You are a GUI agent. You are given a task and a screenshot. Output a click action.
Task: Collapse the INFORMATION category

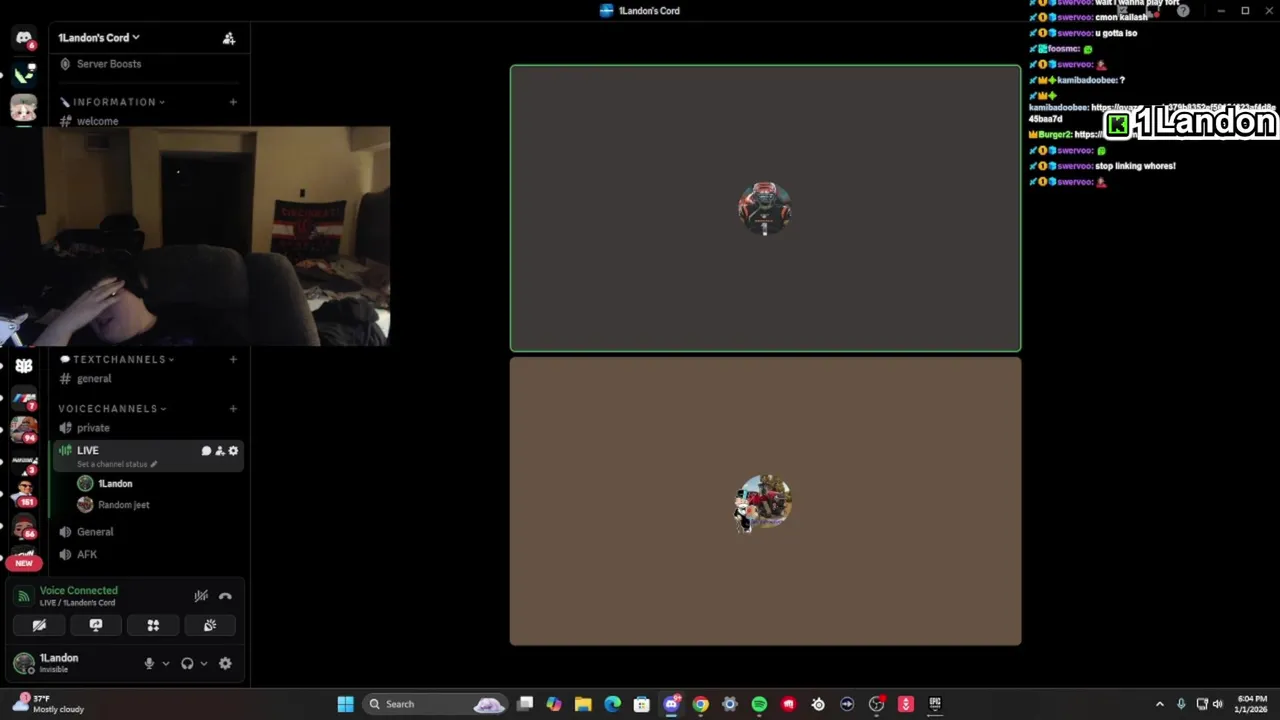coord(113,102)
